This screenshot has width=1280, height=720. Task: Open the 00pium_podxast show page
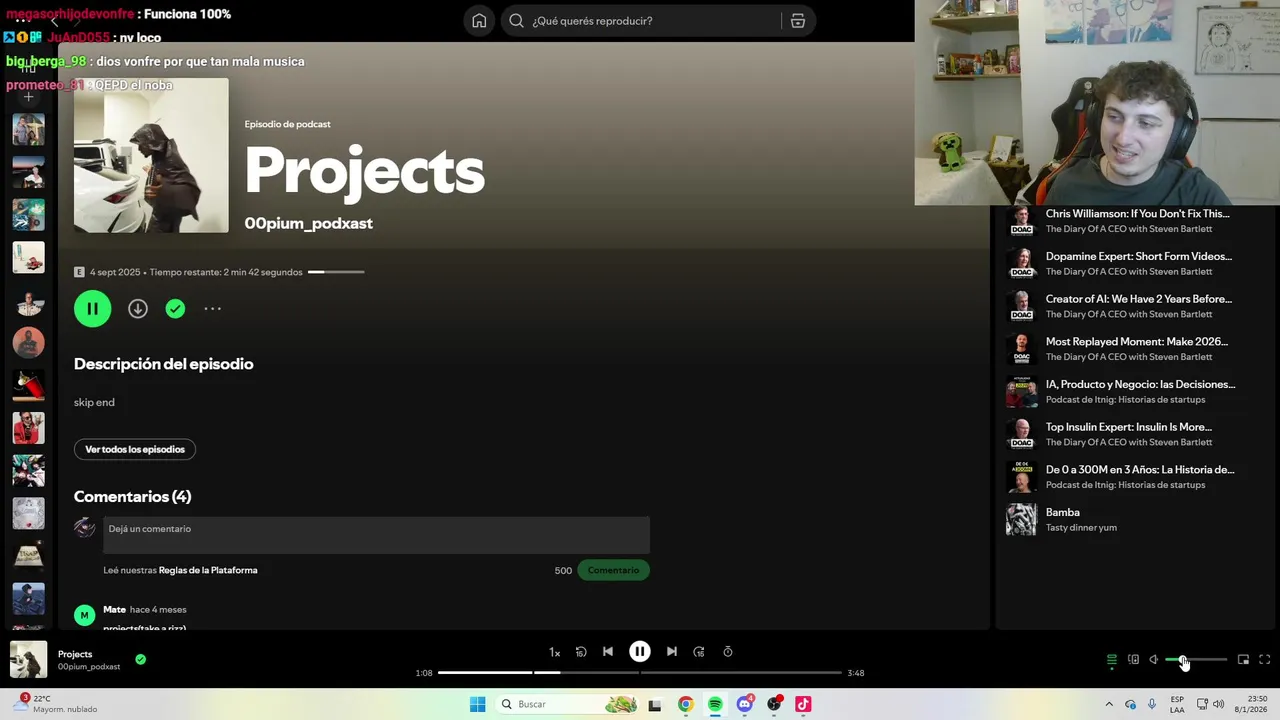(308, 223)
